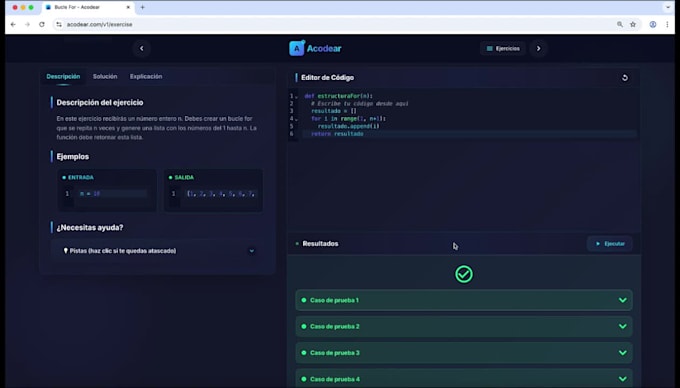The image size is (680, 388).
Task: Open tab search dropdown arrow
Action: coord(668,7)
